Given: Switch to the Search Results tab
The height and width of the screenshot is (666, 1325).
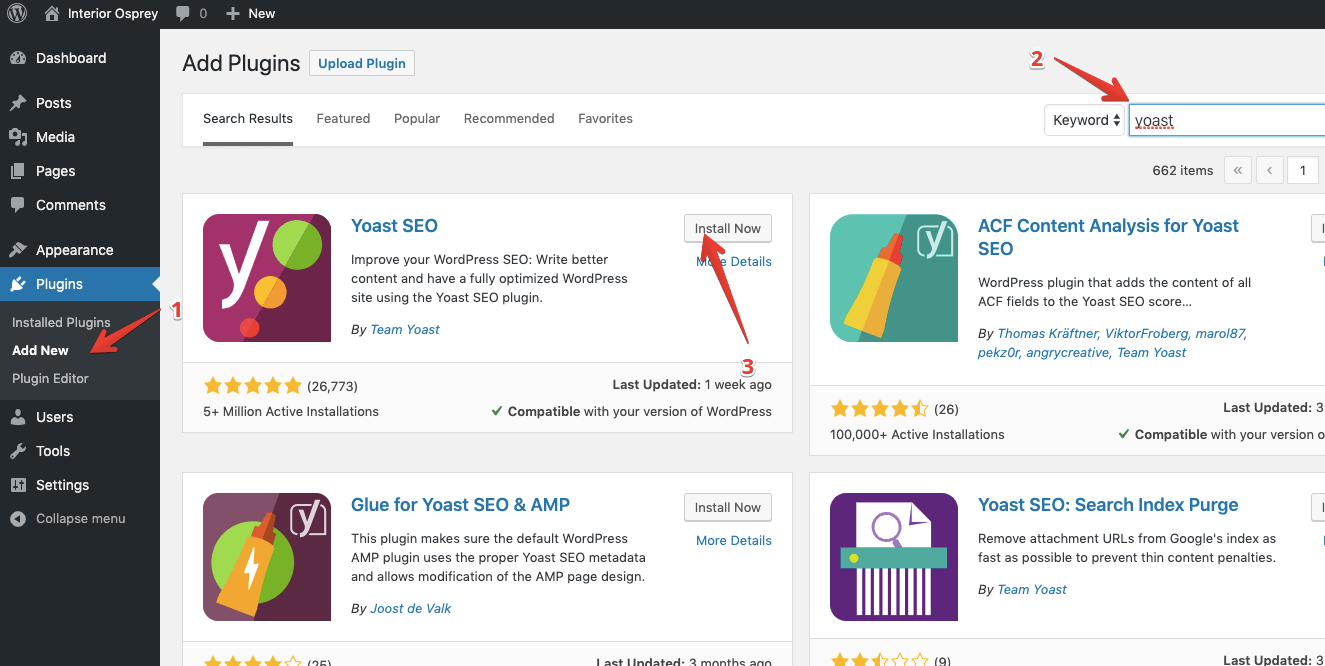Looking at the screenshot, I should pyautogui.click(x=248, y=119).
